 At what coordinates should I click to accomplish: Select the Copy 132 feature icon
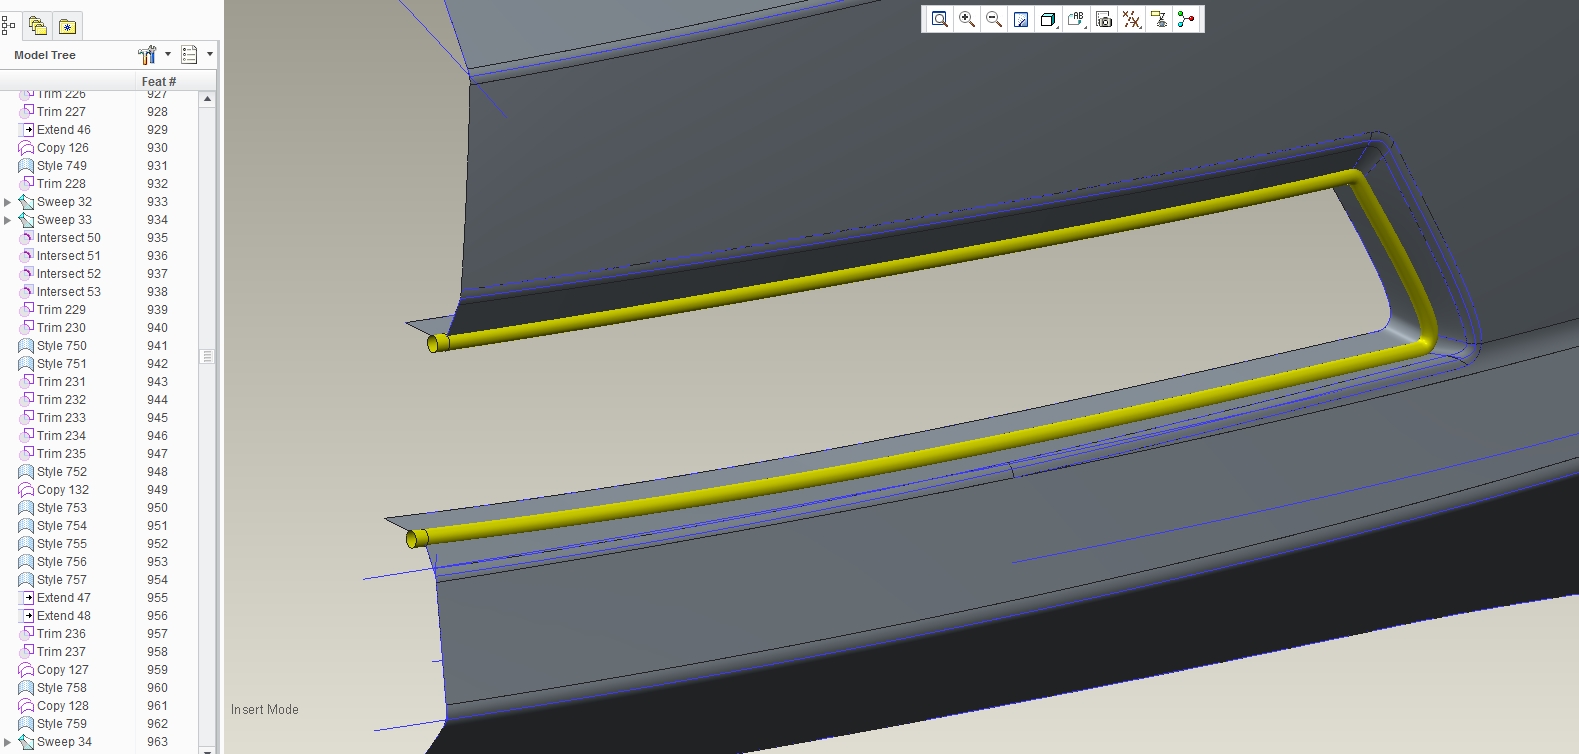27,490
